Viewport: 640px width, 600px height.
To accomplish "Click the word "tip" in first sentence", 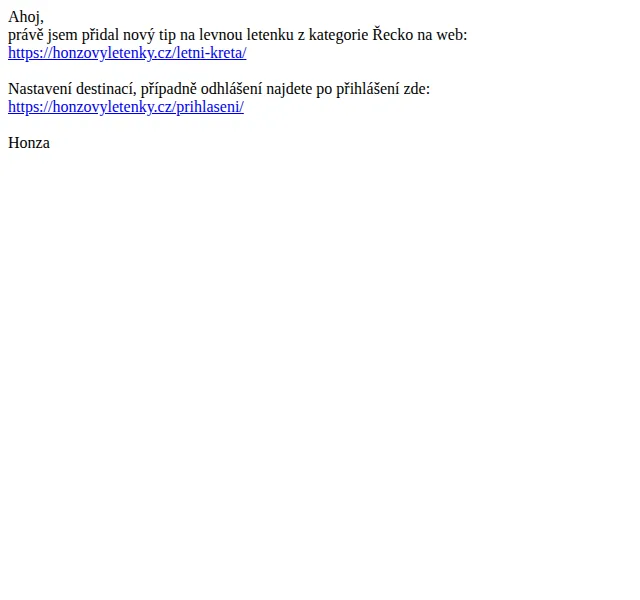I will point(167,36).
